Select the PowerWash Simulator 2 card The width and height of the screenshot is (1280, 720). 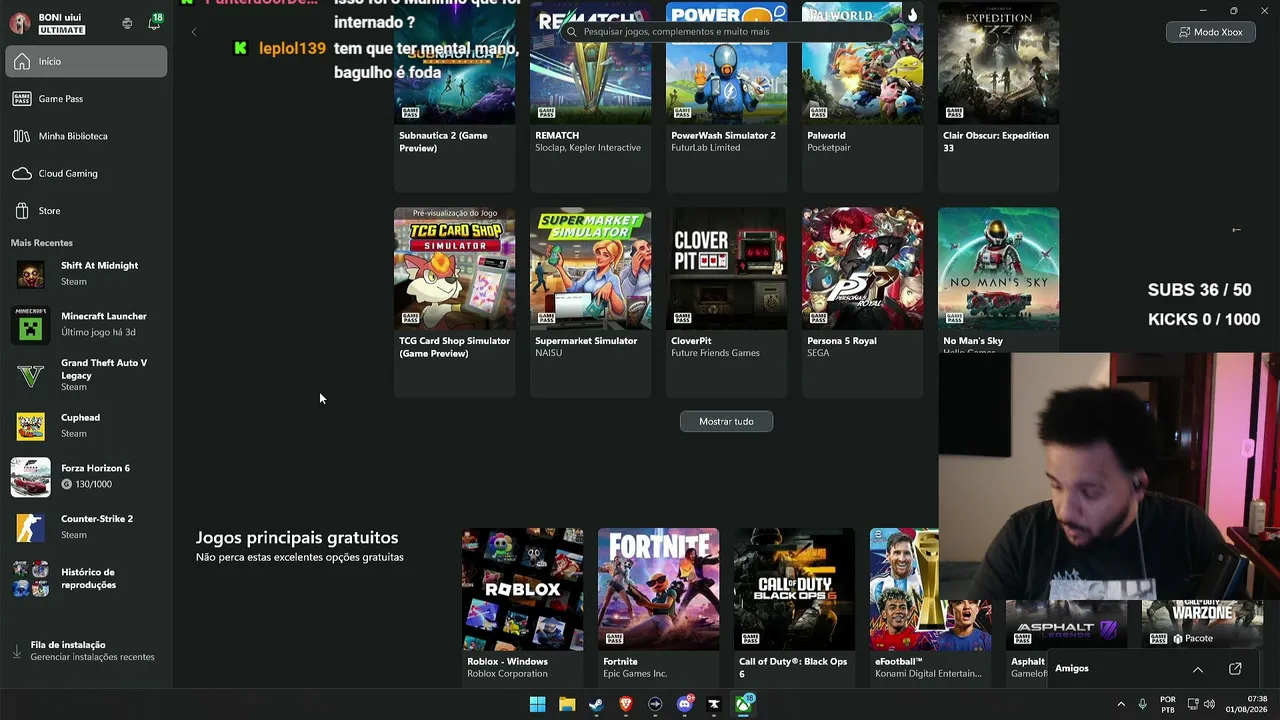click(726, 97)
